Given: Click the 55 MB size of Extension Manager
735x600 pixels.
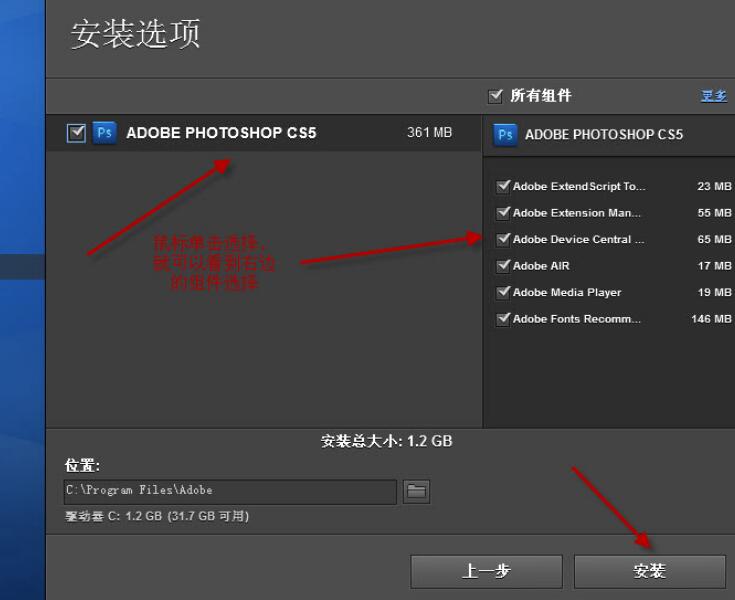Looking at the screenshot, I should point(714,213).
